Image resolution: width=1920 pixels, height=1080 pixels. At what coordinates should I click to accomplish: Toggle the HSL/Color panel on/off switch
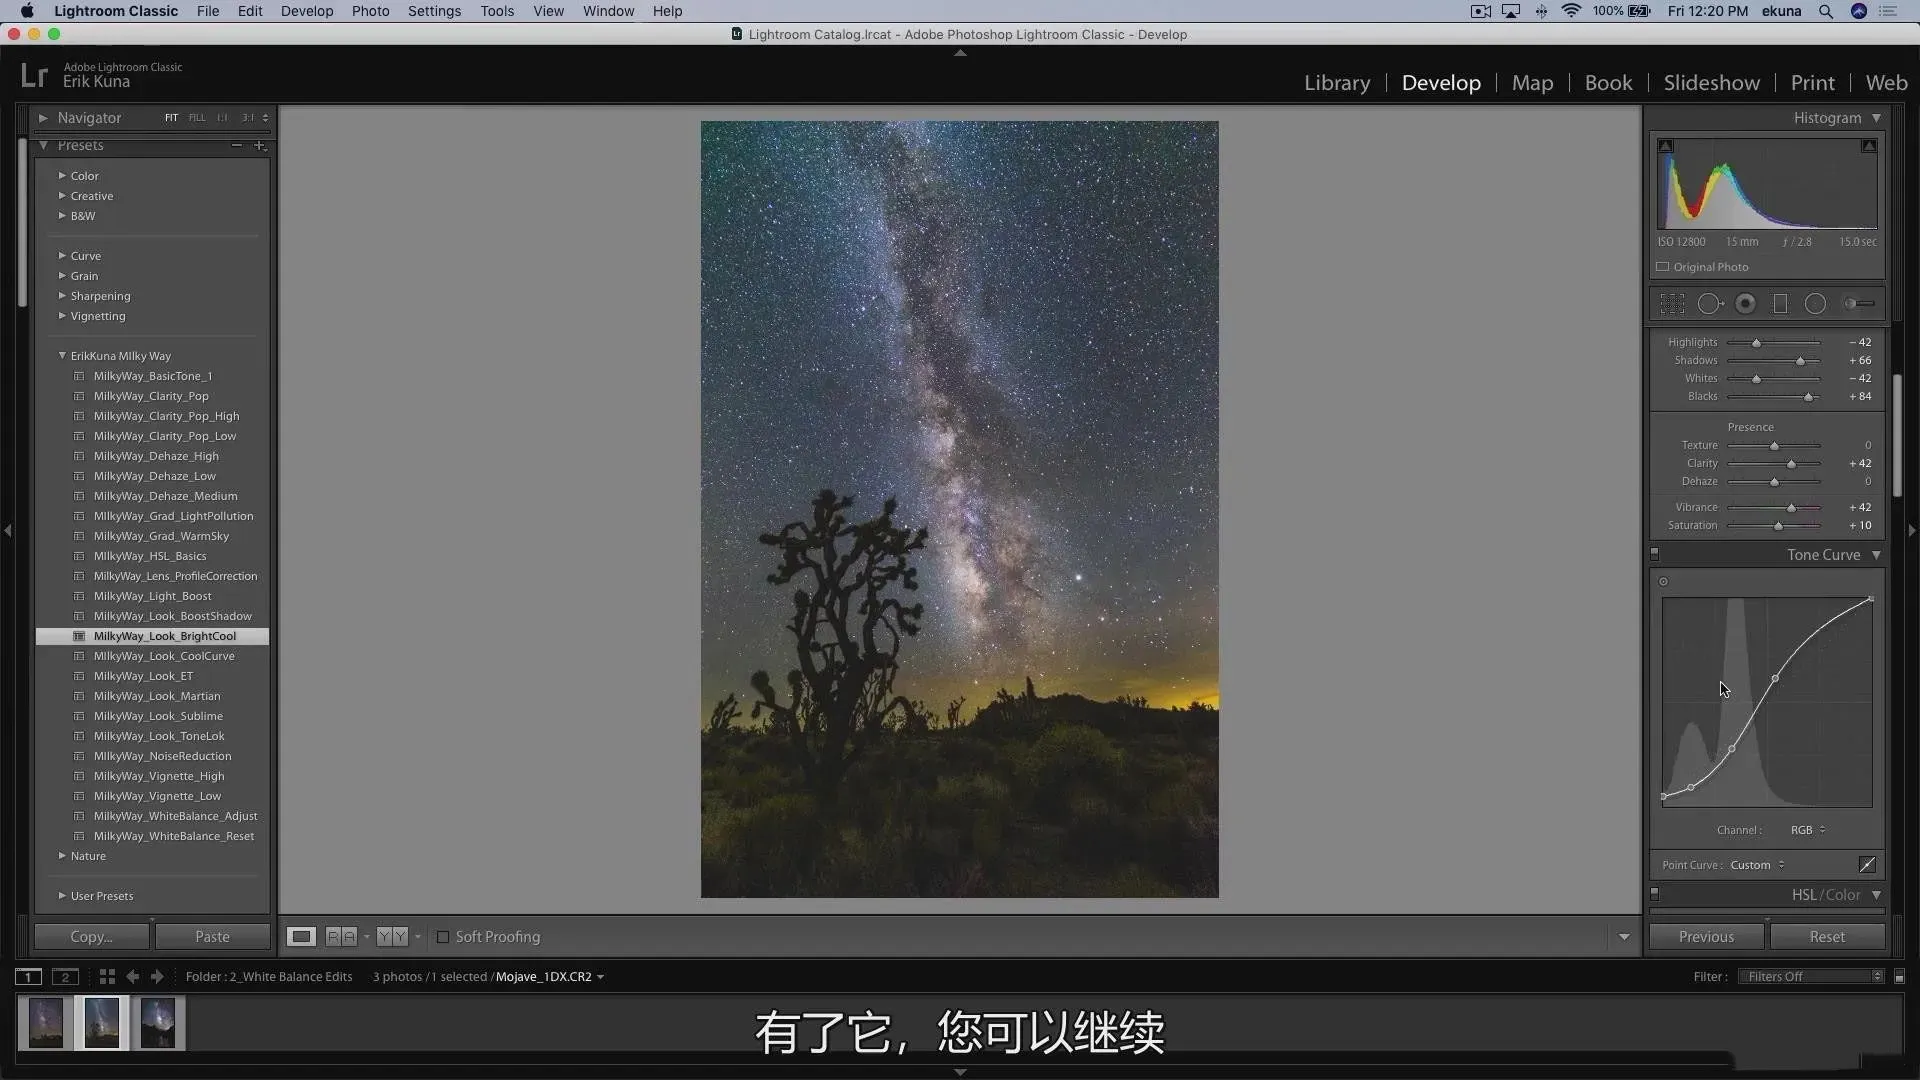point(1654,894)
